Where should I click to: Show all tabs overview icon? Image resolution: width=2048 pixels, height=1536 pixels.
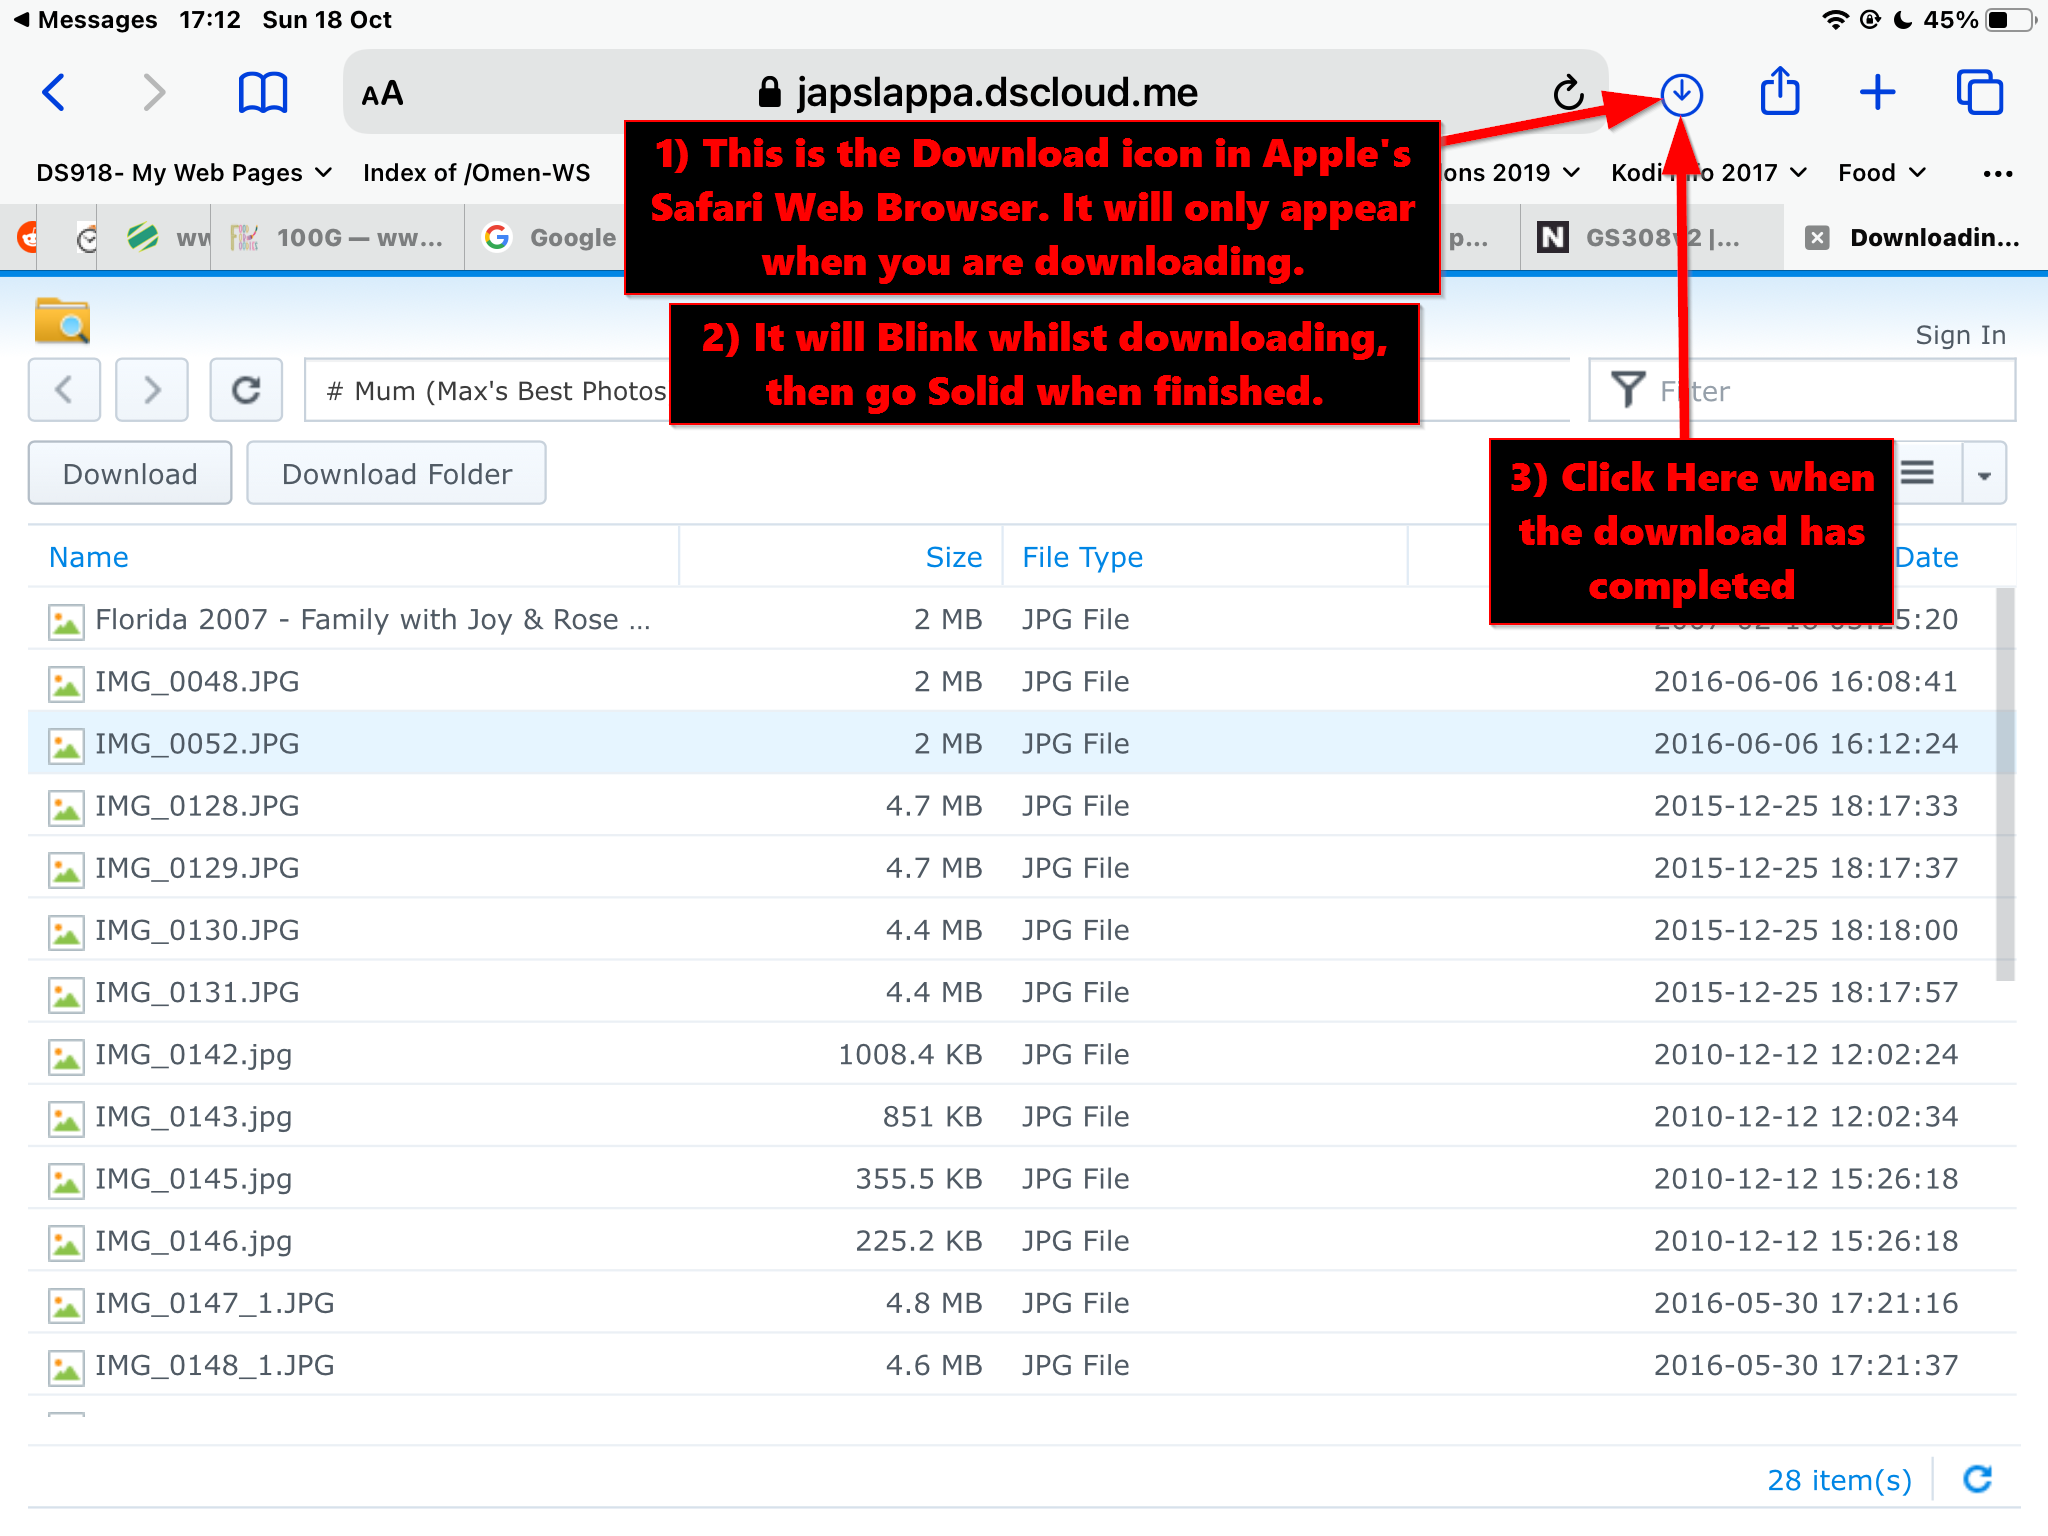click(1980, 93)
